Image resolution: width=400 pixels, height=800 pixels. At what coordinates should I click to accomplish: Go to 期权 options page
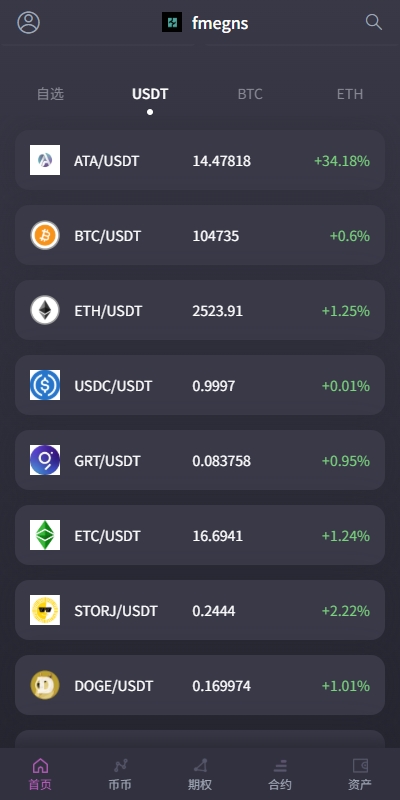click(200, 774)
